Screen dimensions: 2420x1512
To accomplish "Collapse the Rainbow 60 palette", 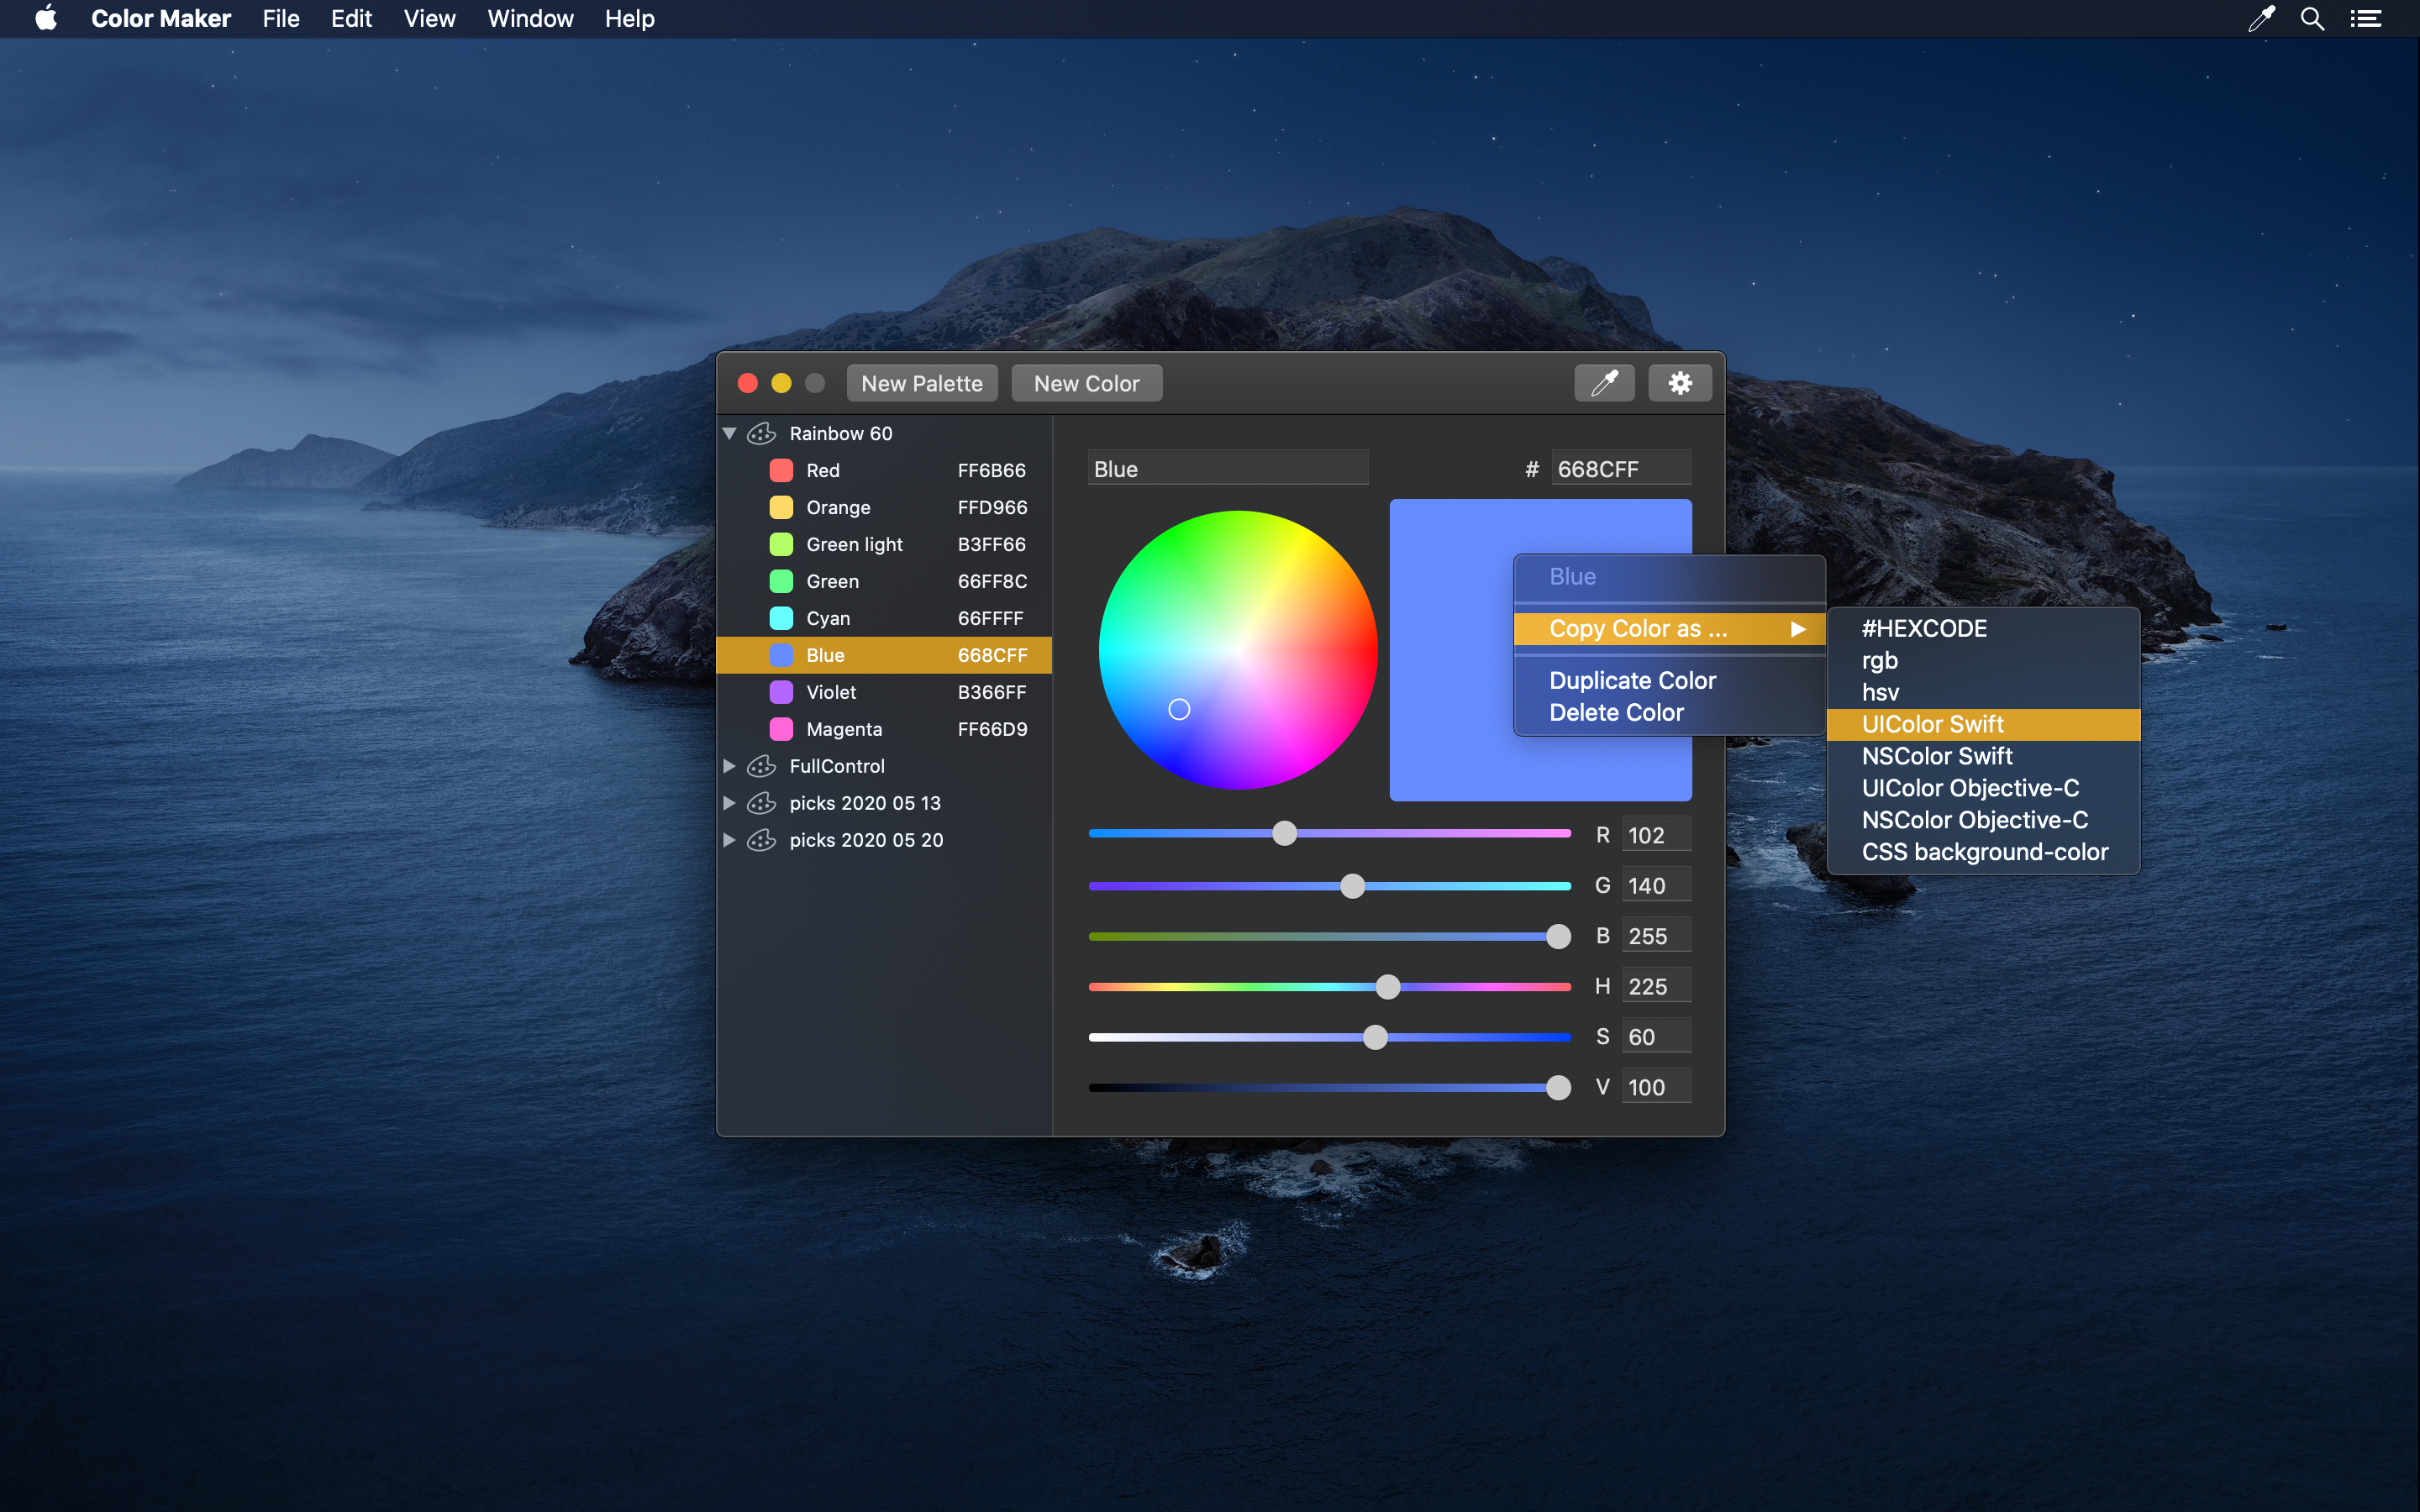I will click(730, 433).
